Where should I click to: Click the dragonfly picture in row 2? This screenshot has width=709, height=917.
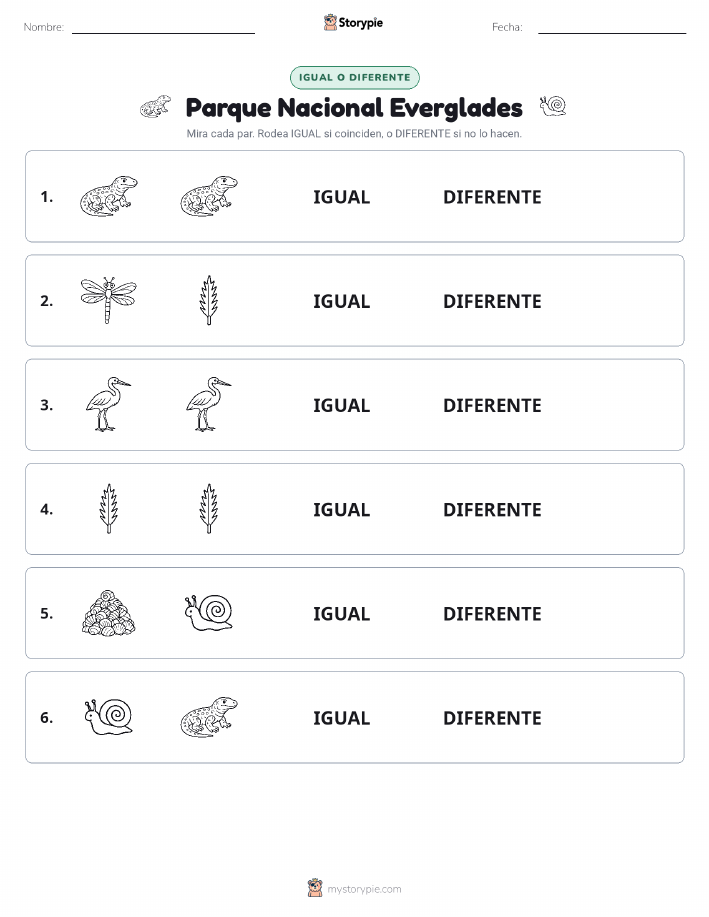[108, 300]
